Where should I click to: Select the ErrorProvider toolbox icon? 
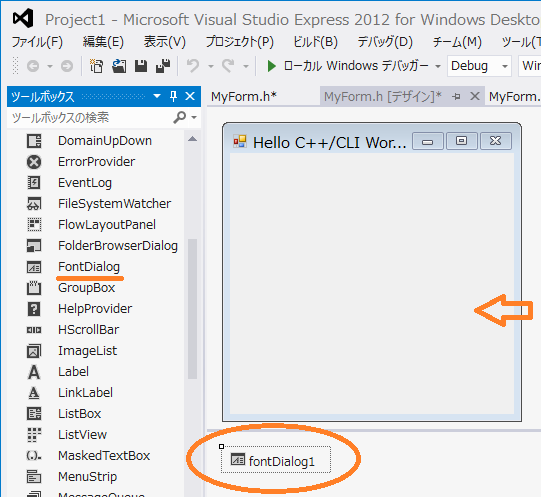tap(34, 162)
